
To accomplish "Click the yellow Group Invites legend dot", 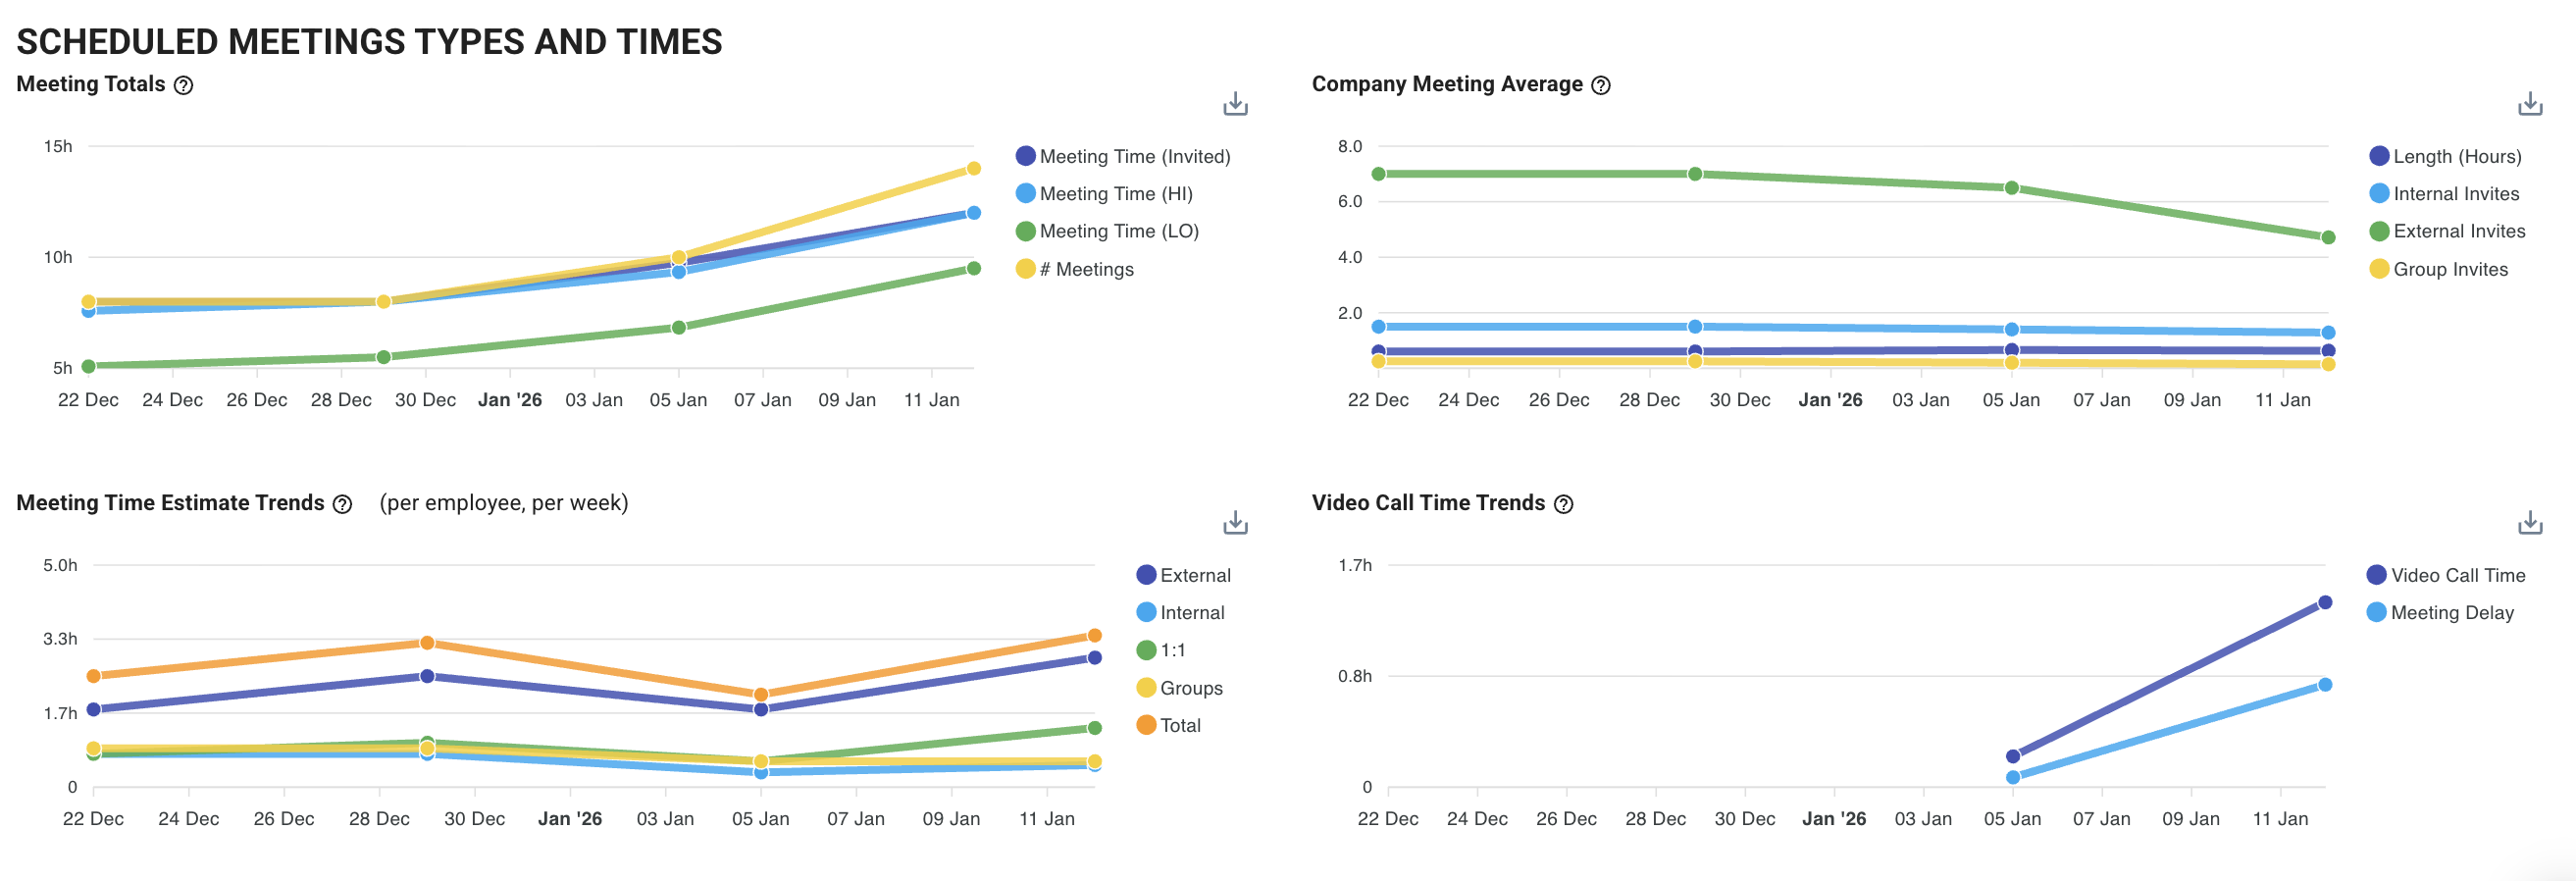I will pos(2379,269).
